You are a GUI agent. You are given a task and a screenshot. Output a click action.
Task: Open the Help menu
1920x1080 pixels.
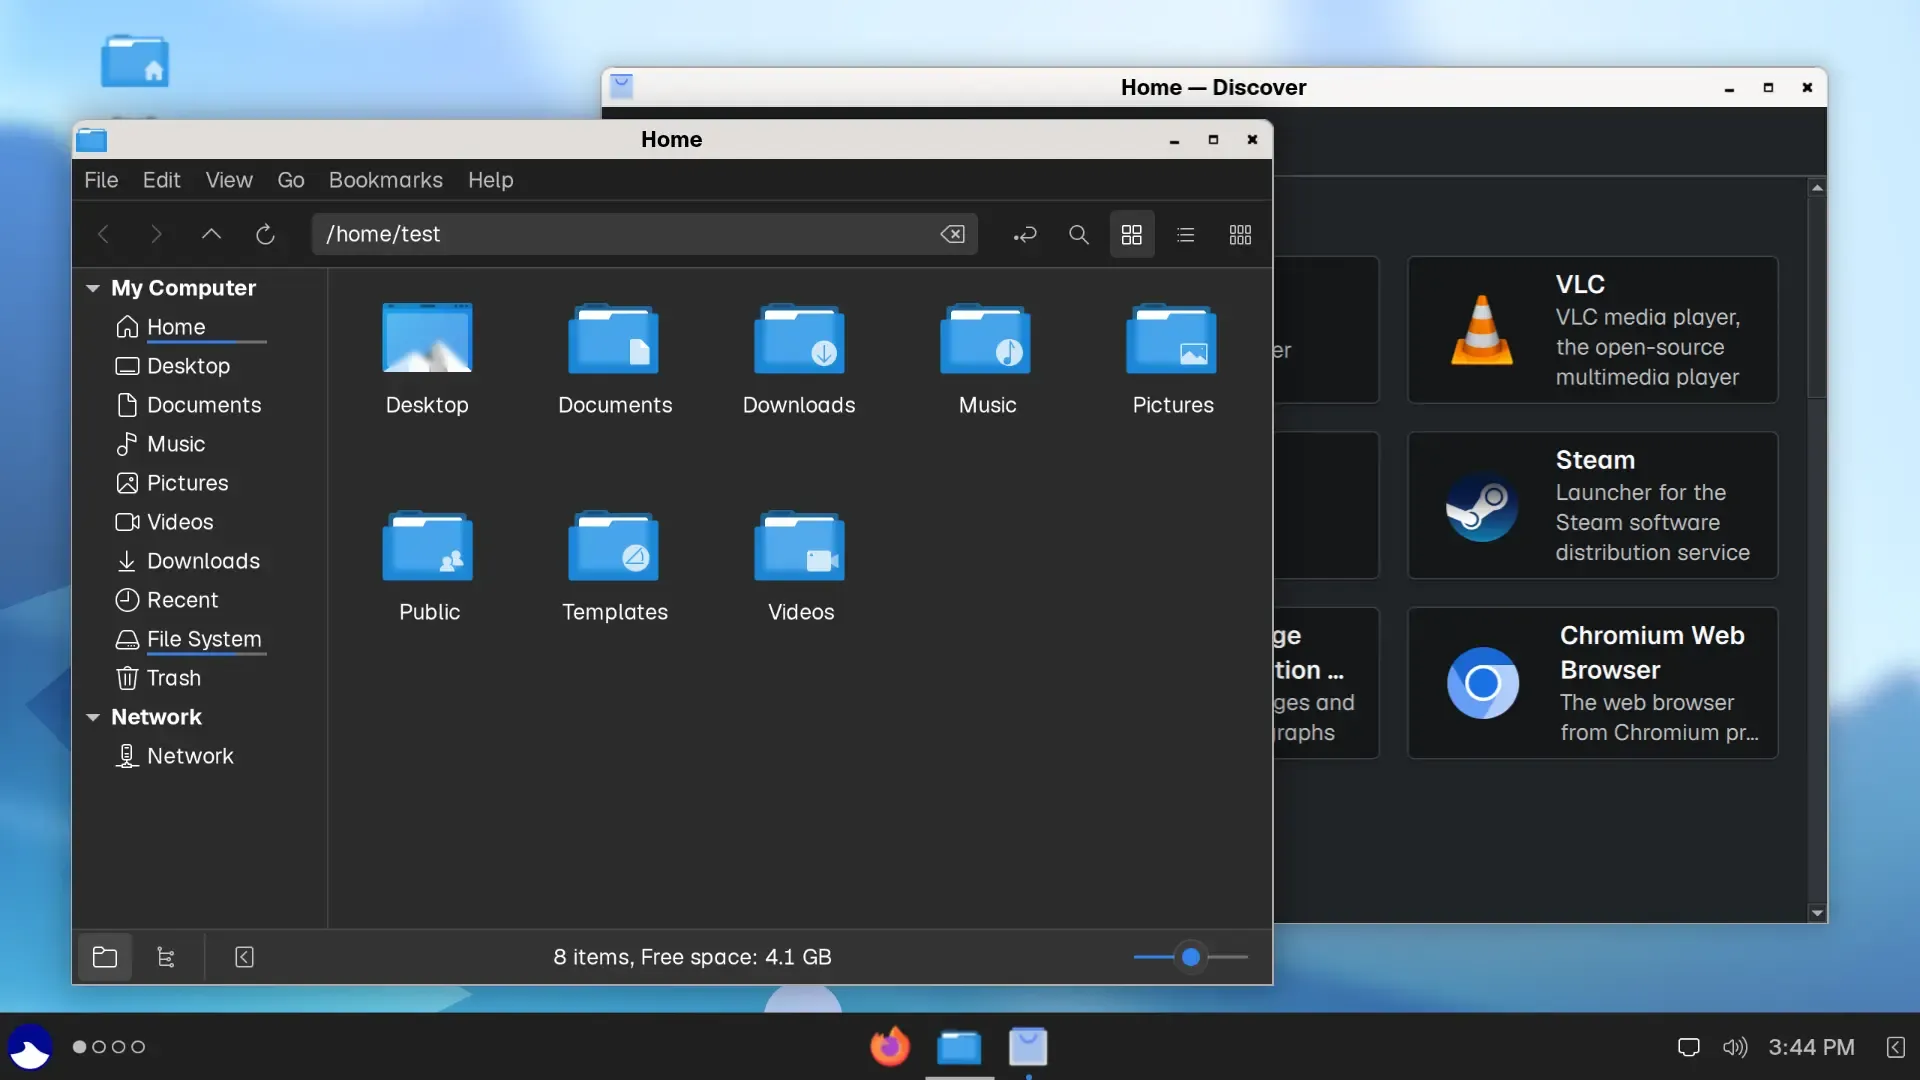(490, 180)
